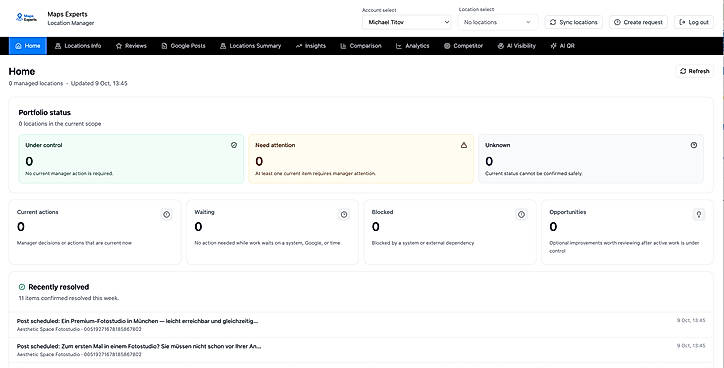The width and height of the screenshot is (724, 368).
Task: Click the check circle icon on Under control card
Action: pos(234,145)
